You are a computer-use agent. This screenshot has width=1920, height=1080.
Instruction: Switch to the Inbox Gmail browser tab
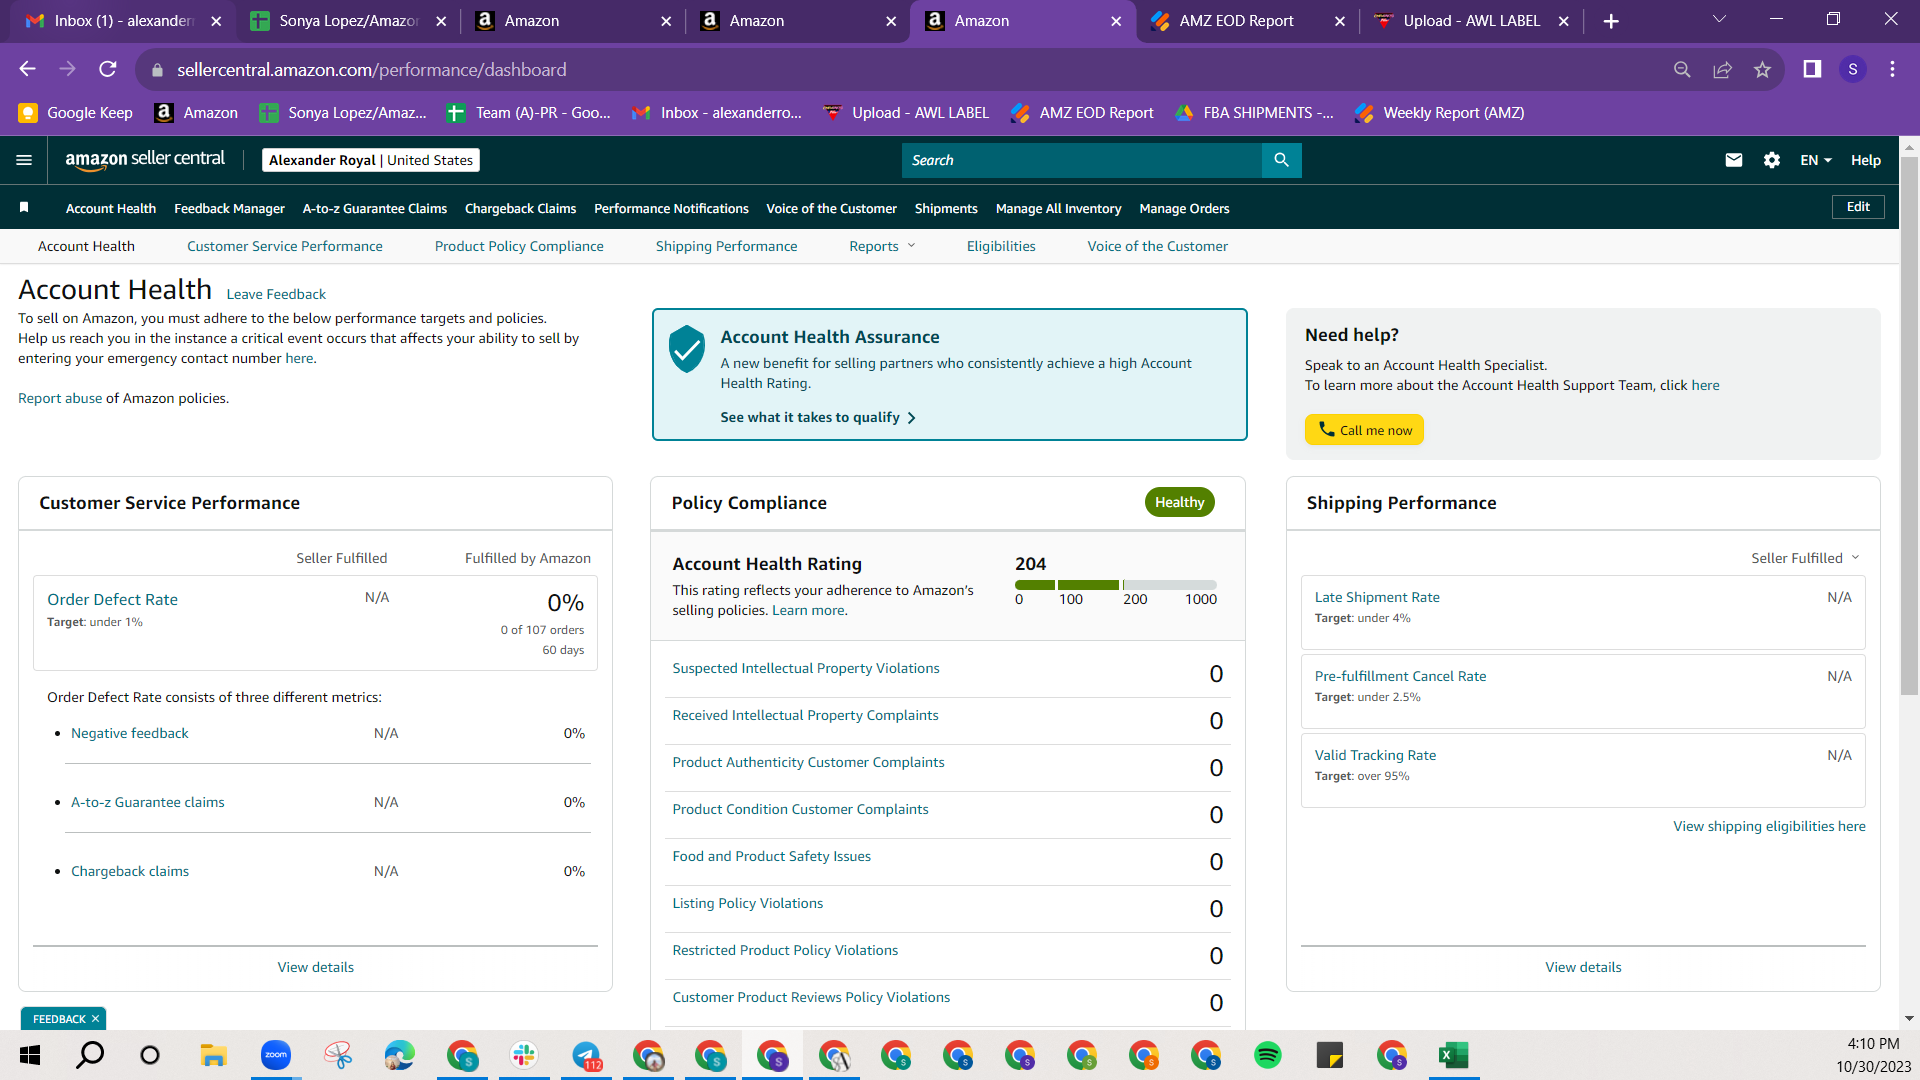(x=124, y=21)
